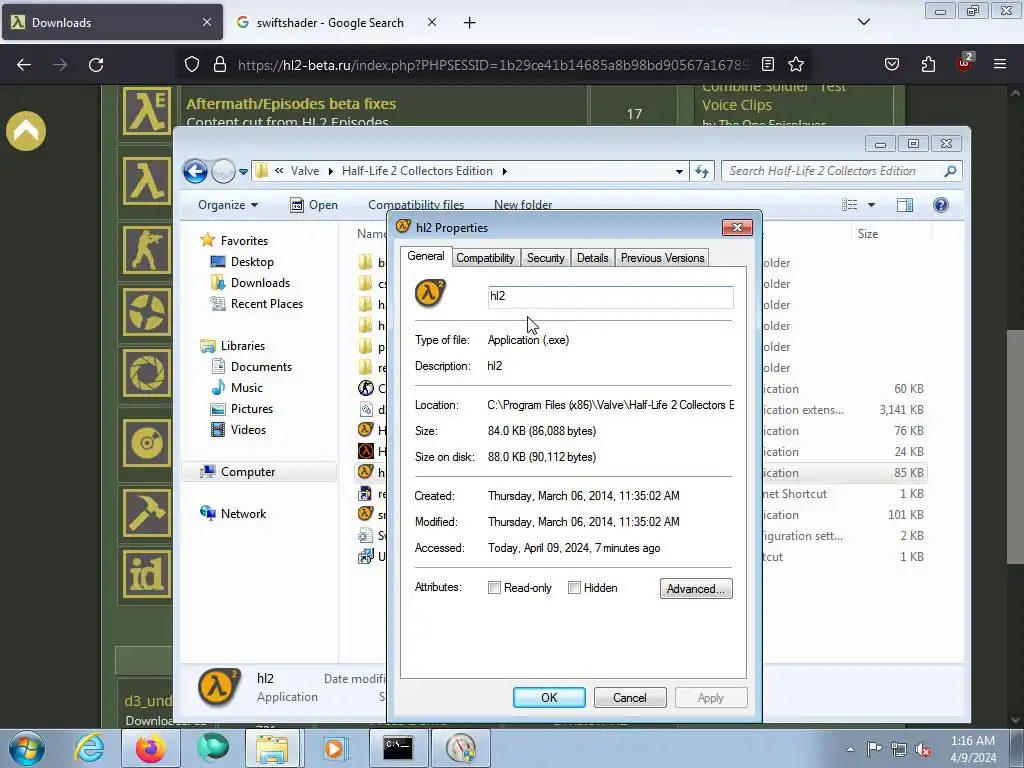Click Cancel in hl2 Properties

click(x=630, y=697)
